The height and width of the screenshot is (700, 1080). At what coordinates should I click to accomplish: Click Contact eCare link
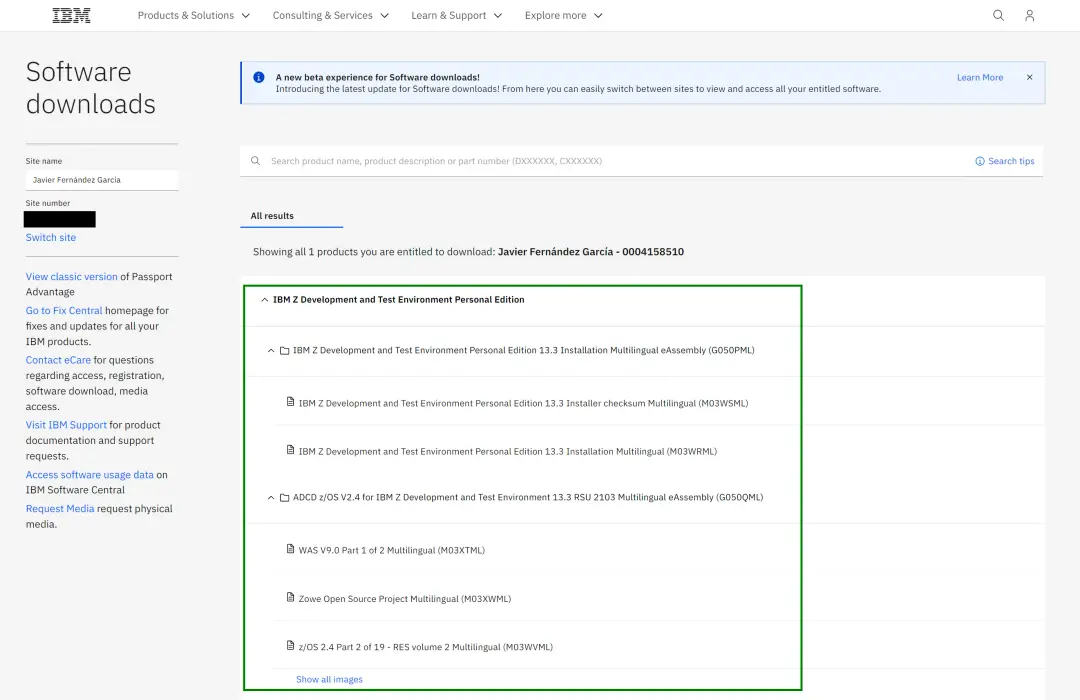59,360
